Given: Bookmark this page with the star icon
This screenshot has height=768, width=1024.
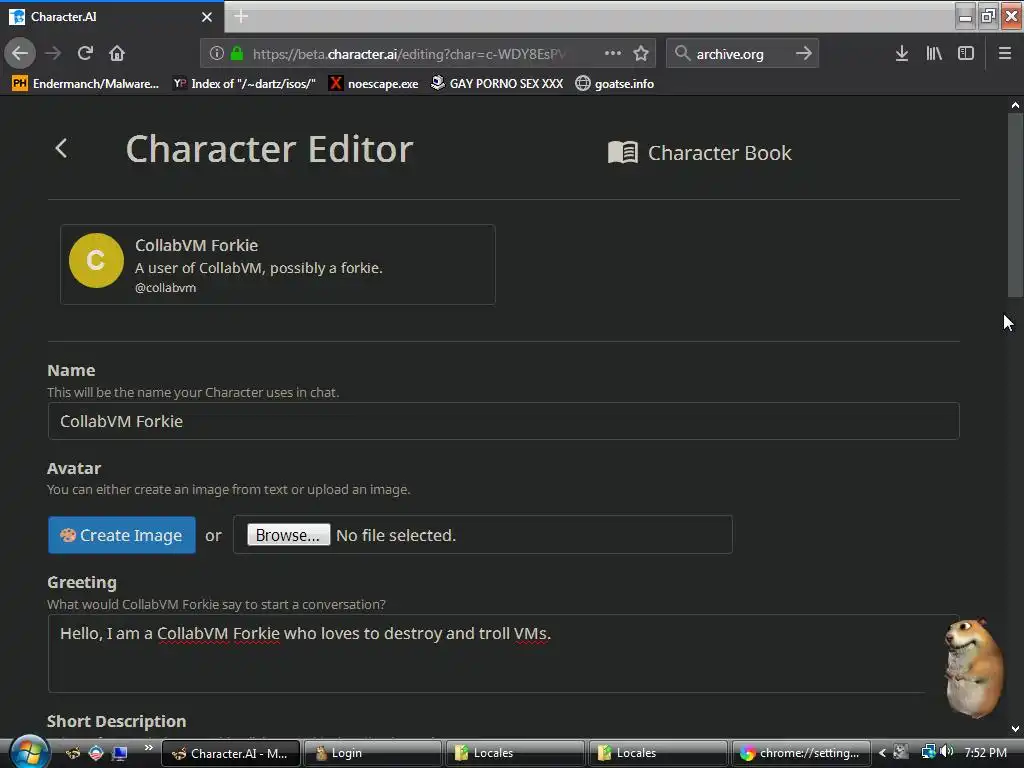Looking at the screenshot, I should point(641,53).
